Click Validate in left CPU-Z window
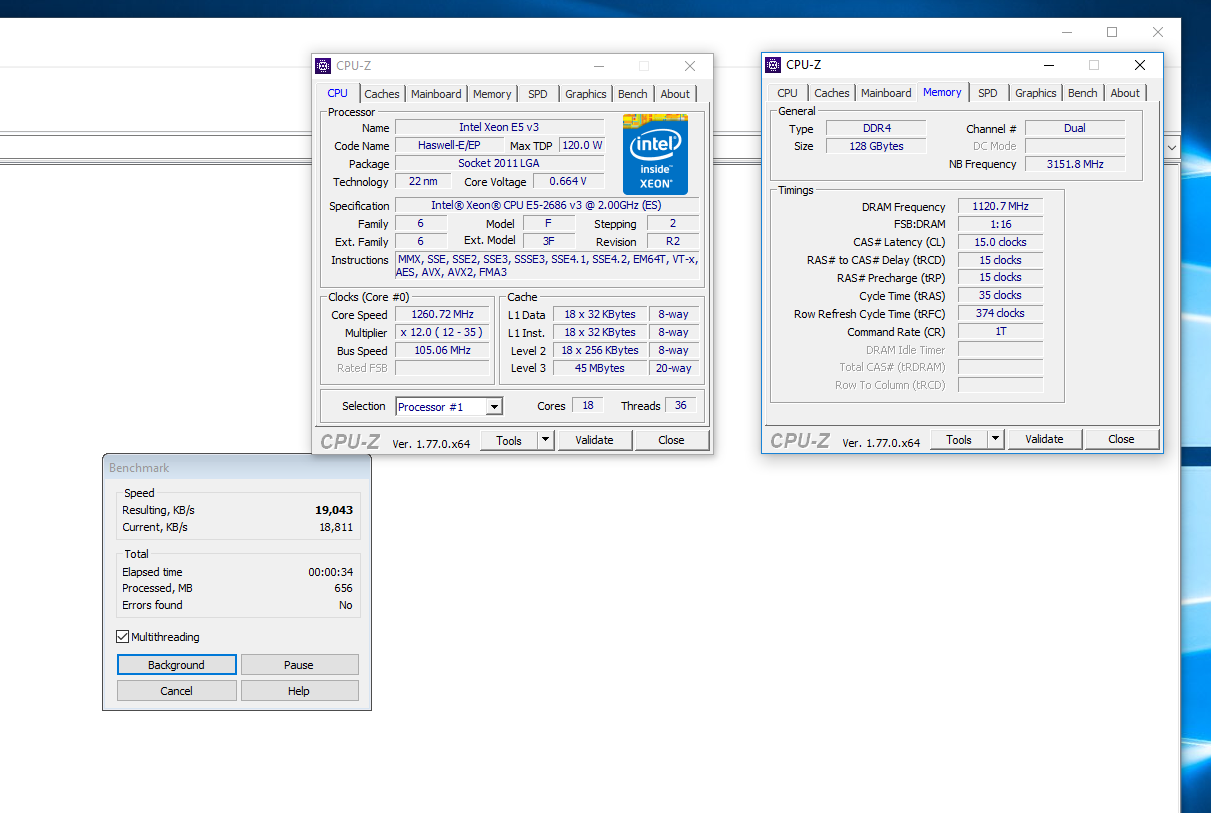The width and height of the screenshot is (1212, 818). click(594, 440)
